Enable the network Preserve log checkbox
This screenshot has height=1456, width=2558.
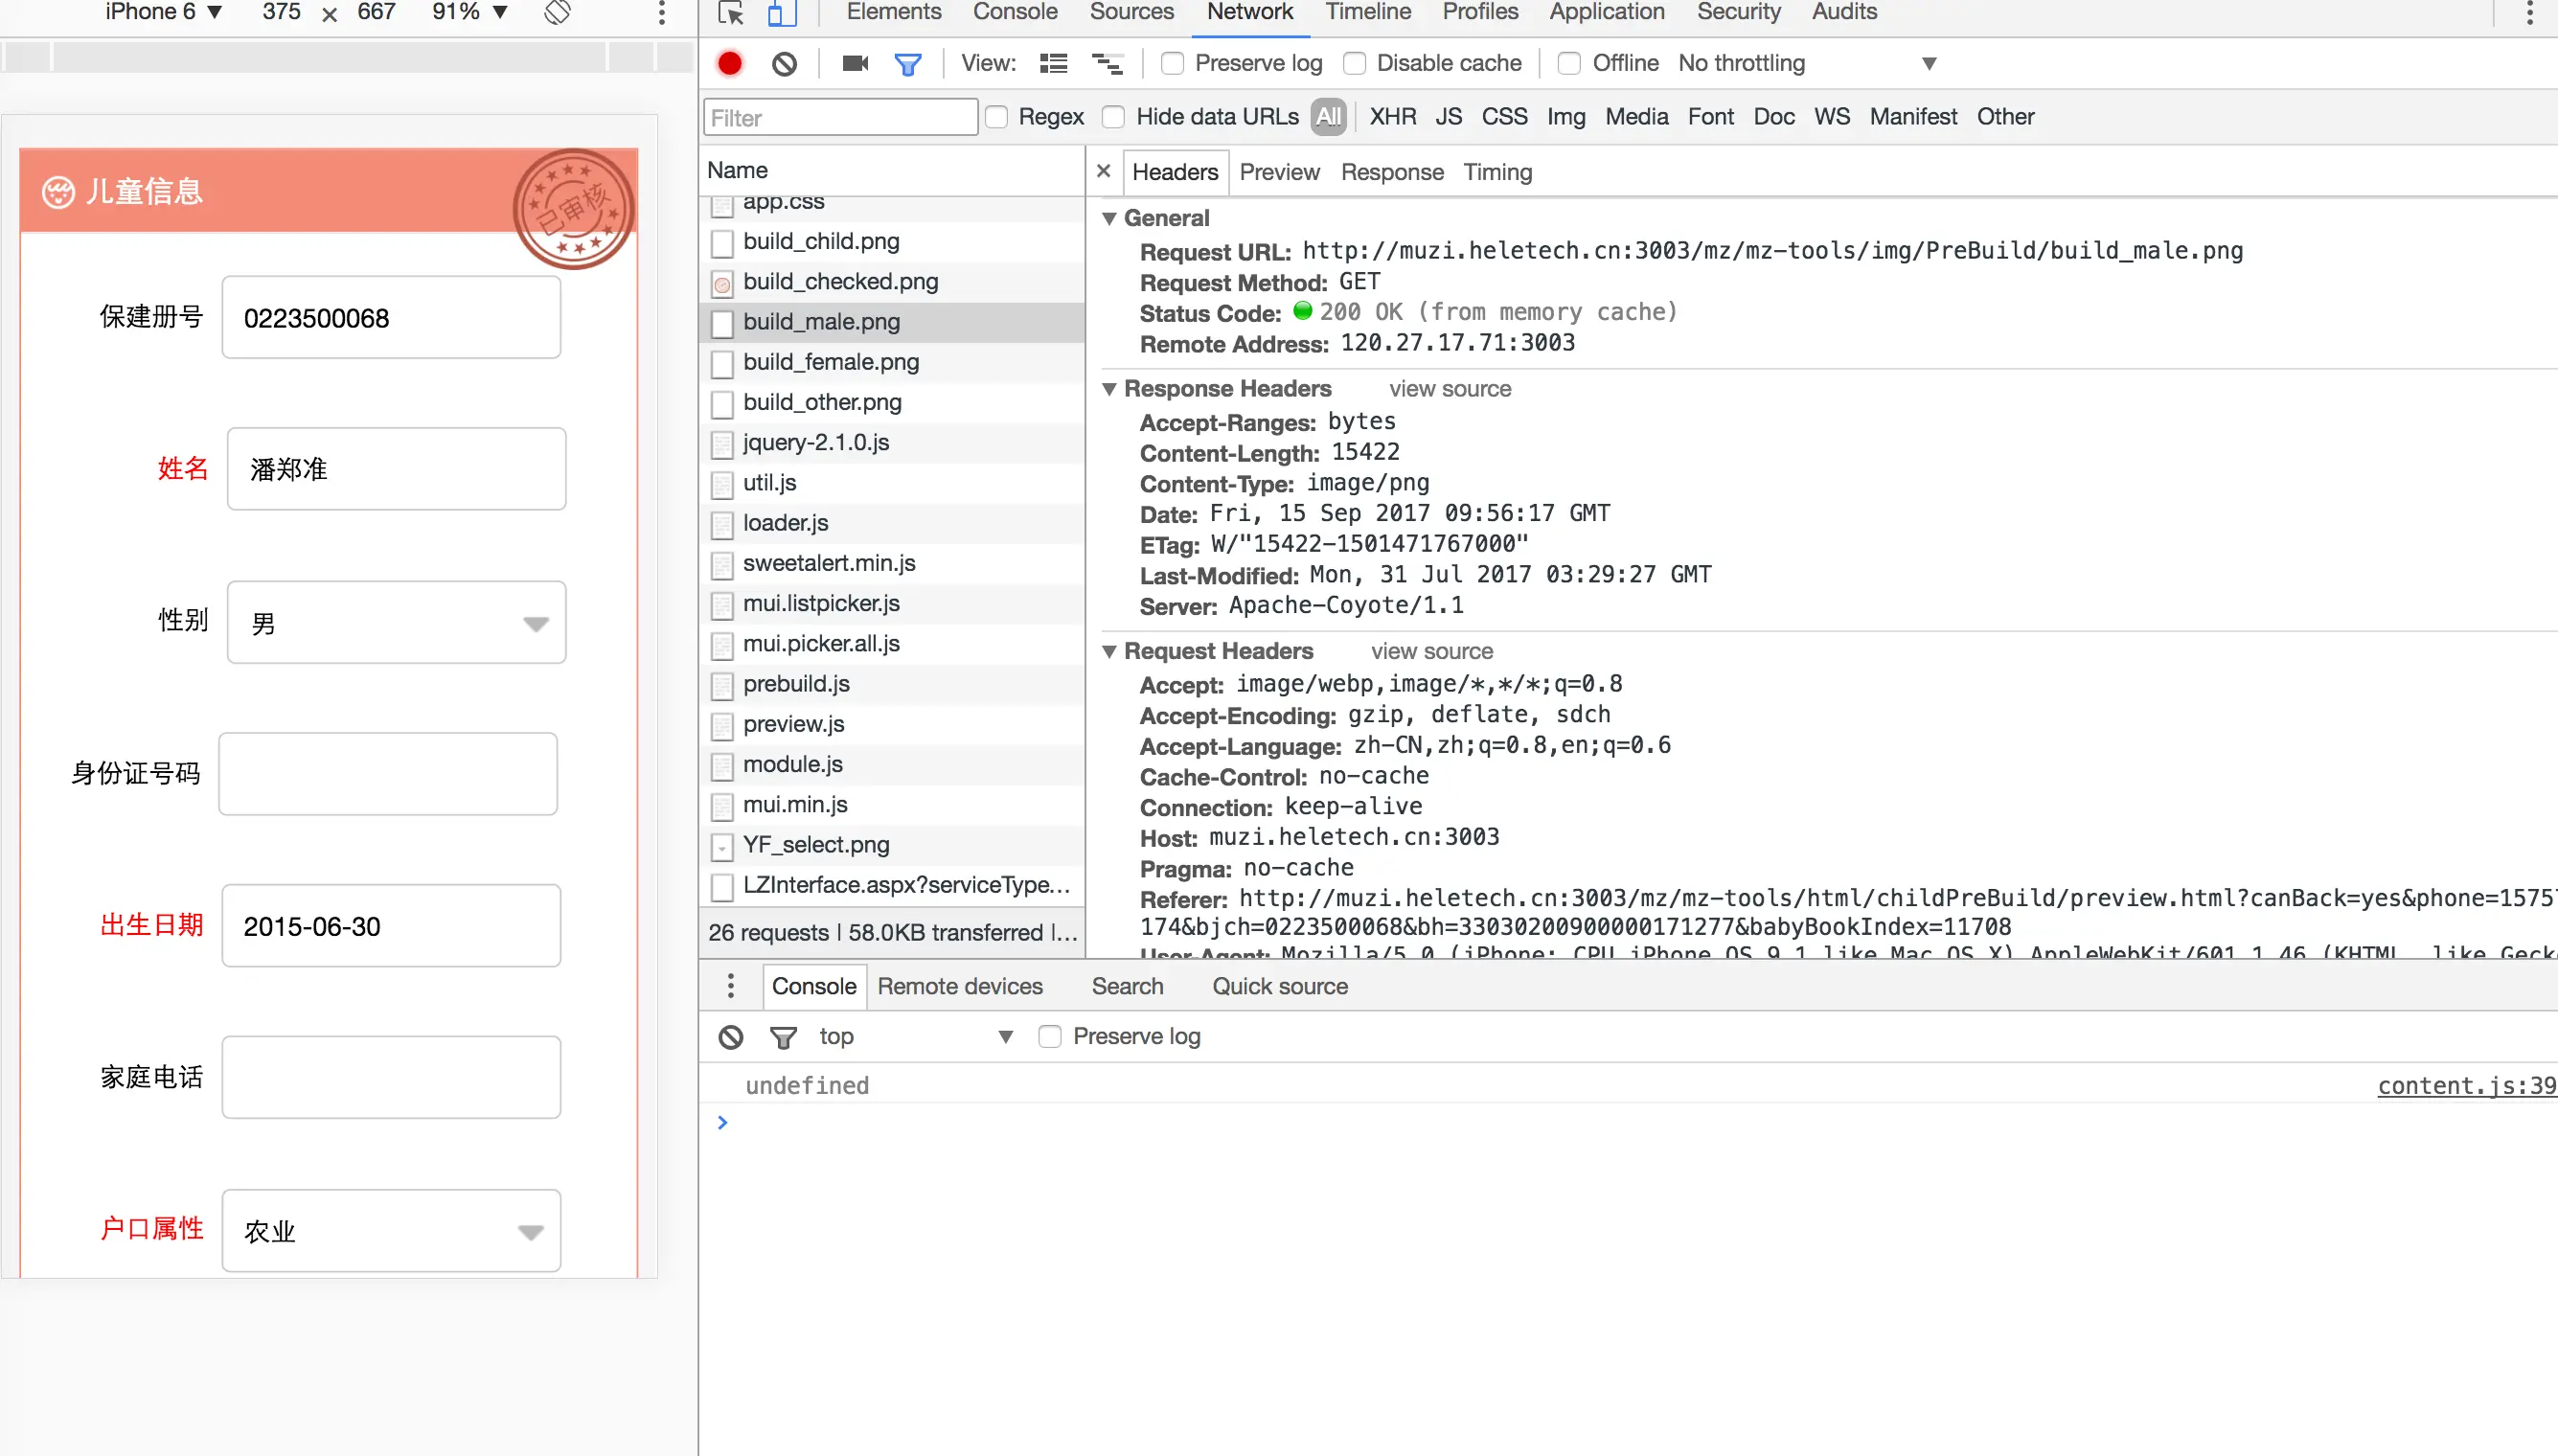tap(1173, 64)
